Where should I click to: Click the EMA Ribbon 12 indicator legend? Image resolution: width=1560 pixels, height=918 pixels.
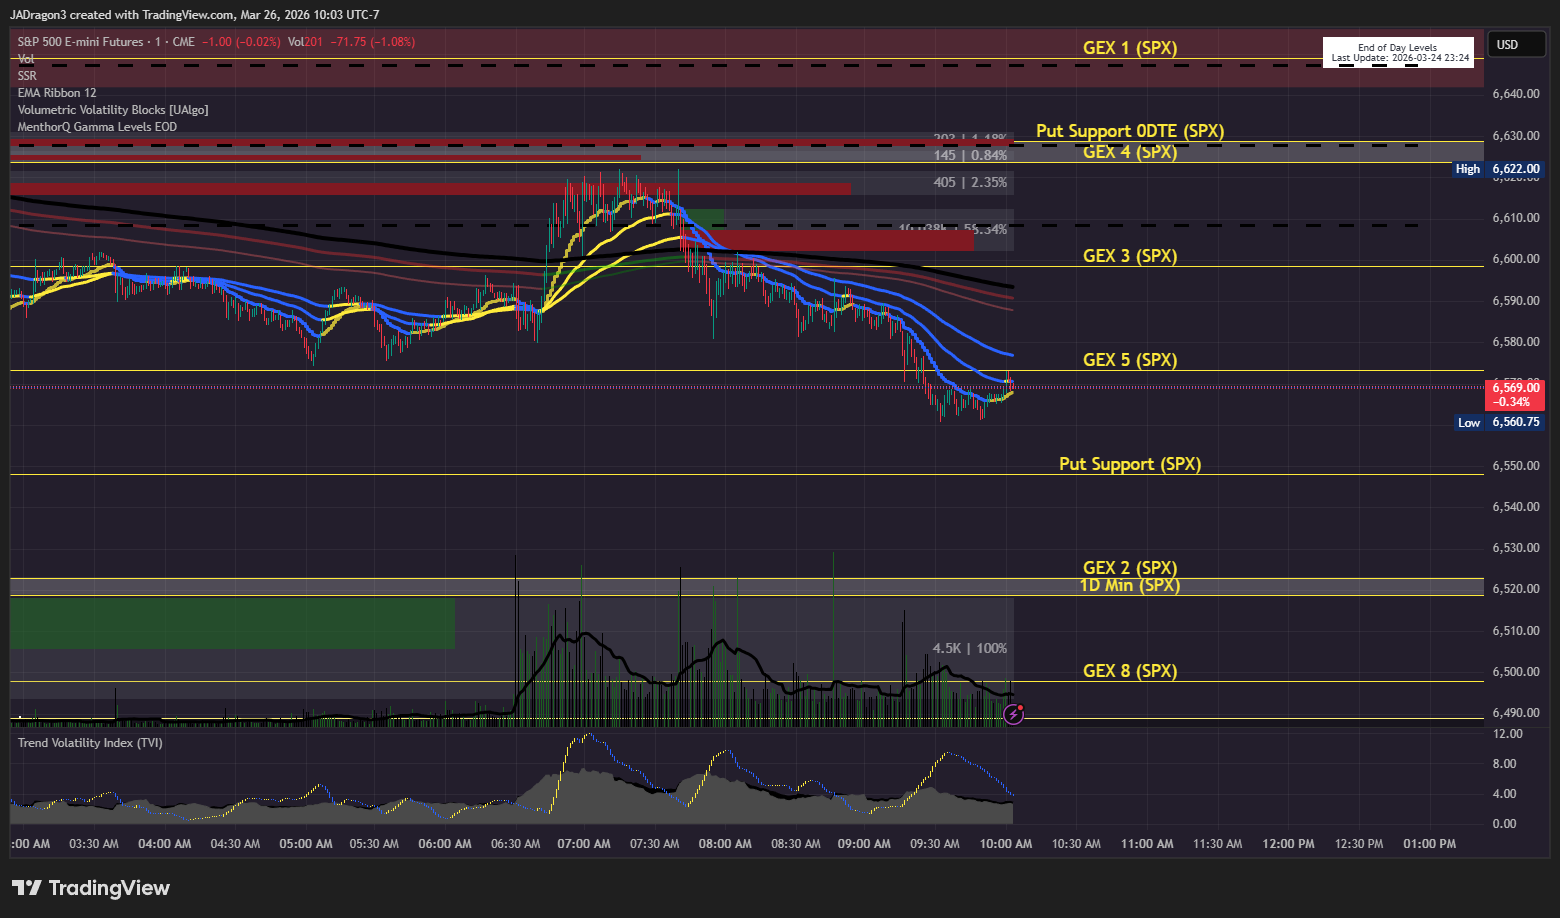click(x=57, y=93)
